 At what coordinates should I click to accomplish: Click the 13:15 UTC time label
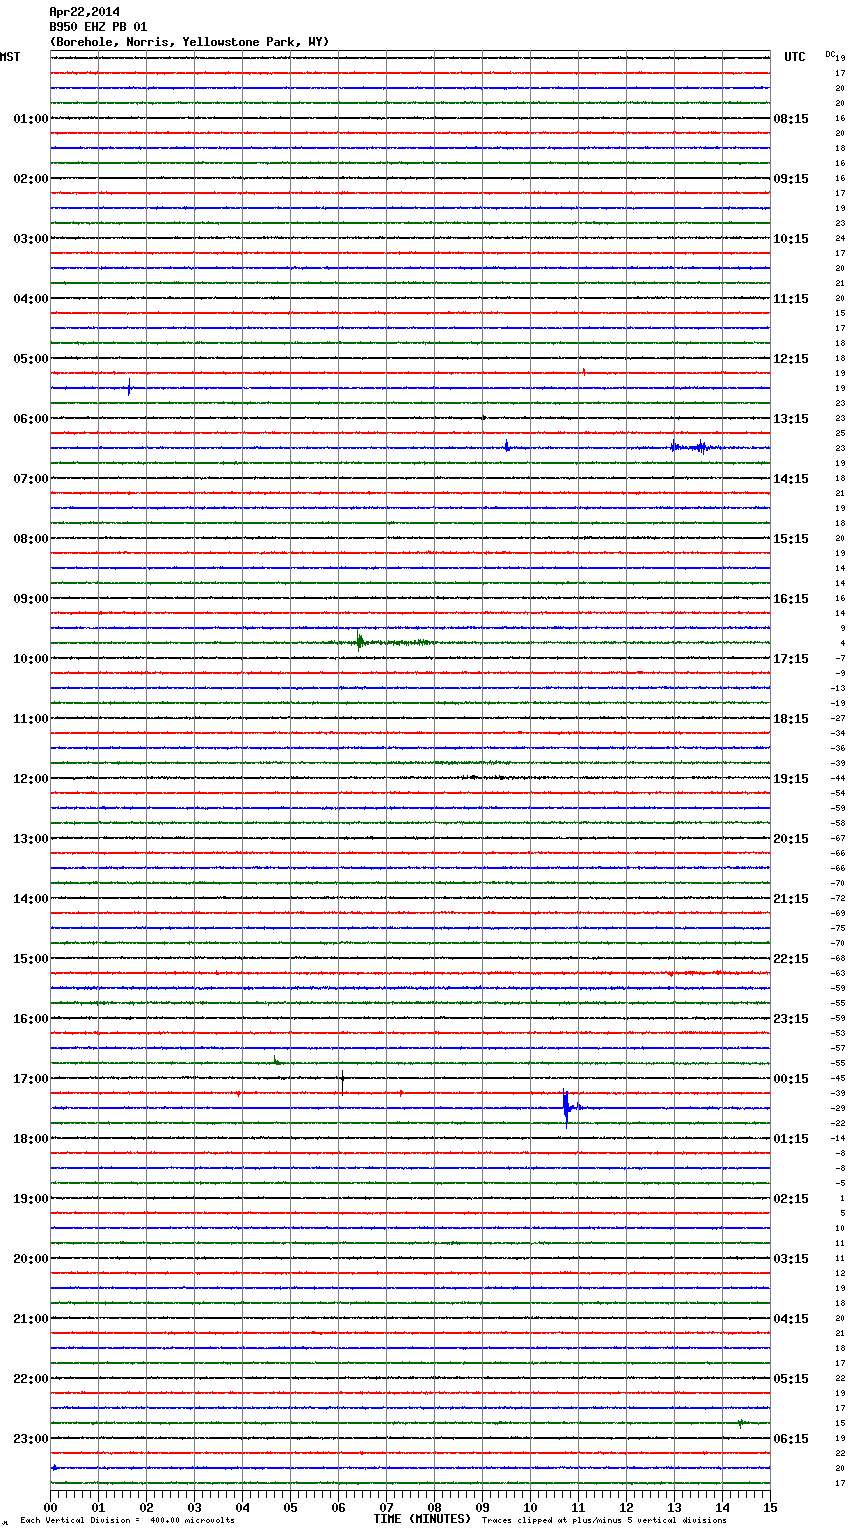click(791, 418)
